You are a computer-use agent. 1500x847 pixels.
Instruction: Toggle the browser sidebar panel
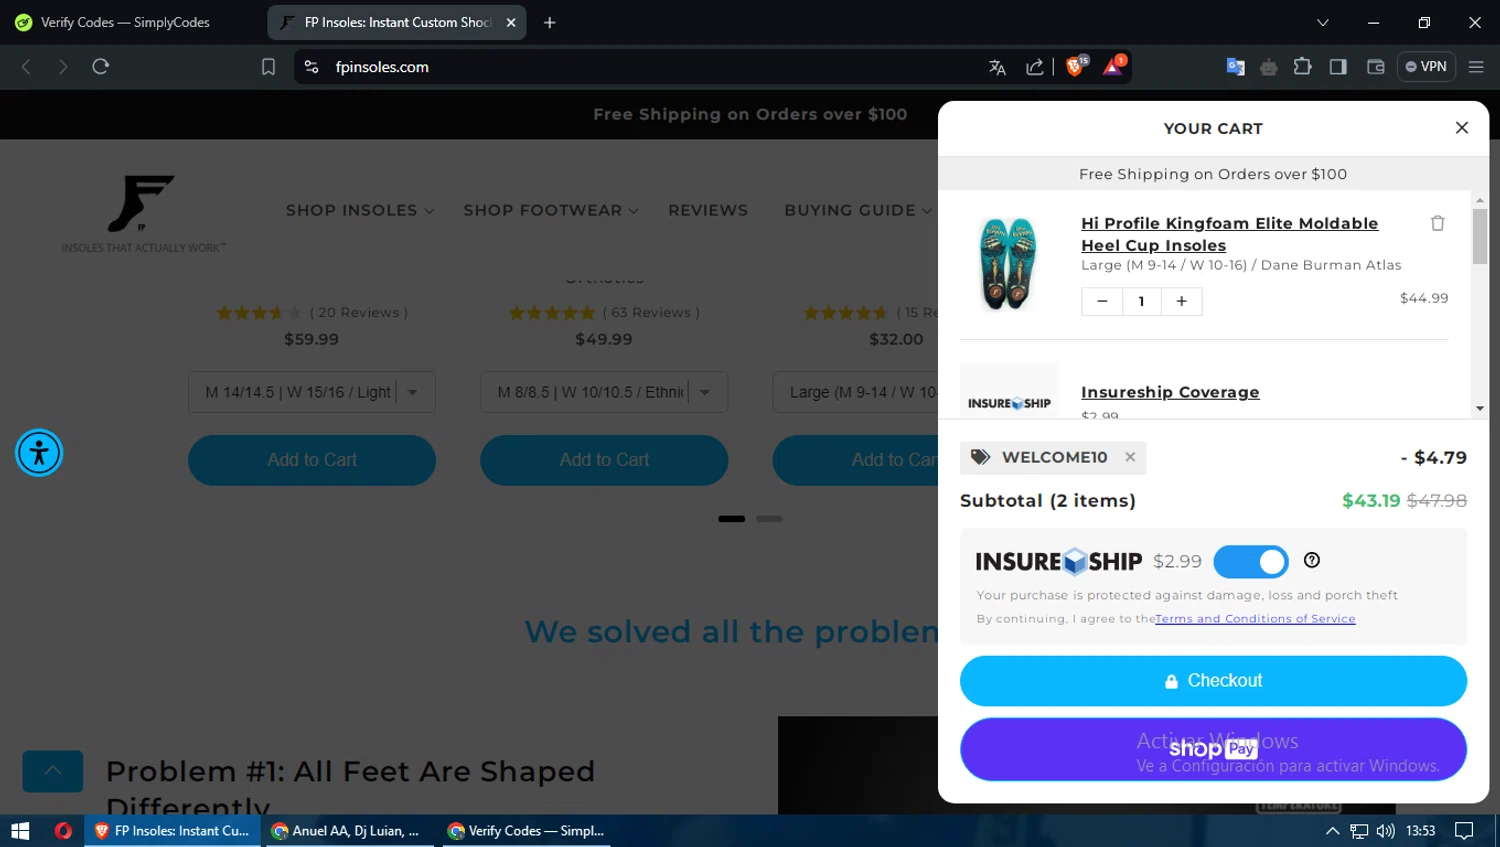coord(1338,67)
